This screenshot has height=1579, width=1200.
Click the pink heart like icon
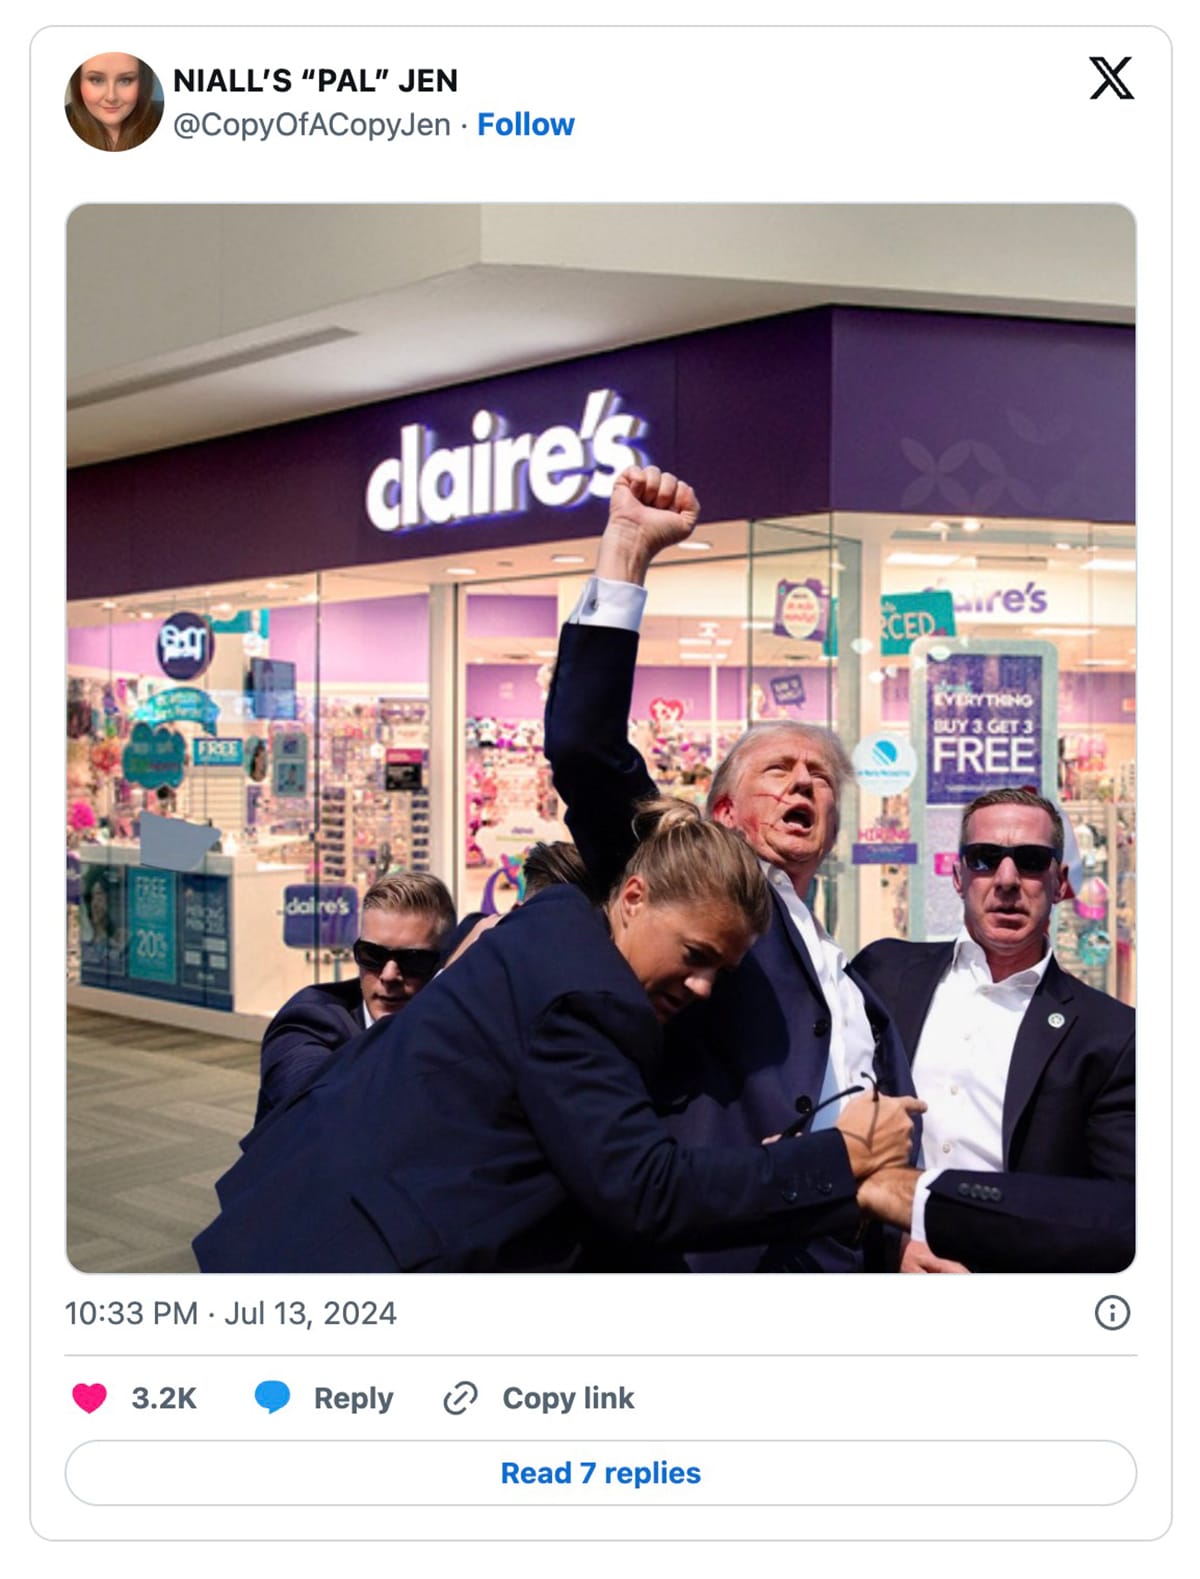pos(90,1397)
